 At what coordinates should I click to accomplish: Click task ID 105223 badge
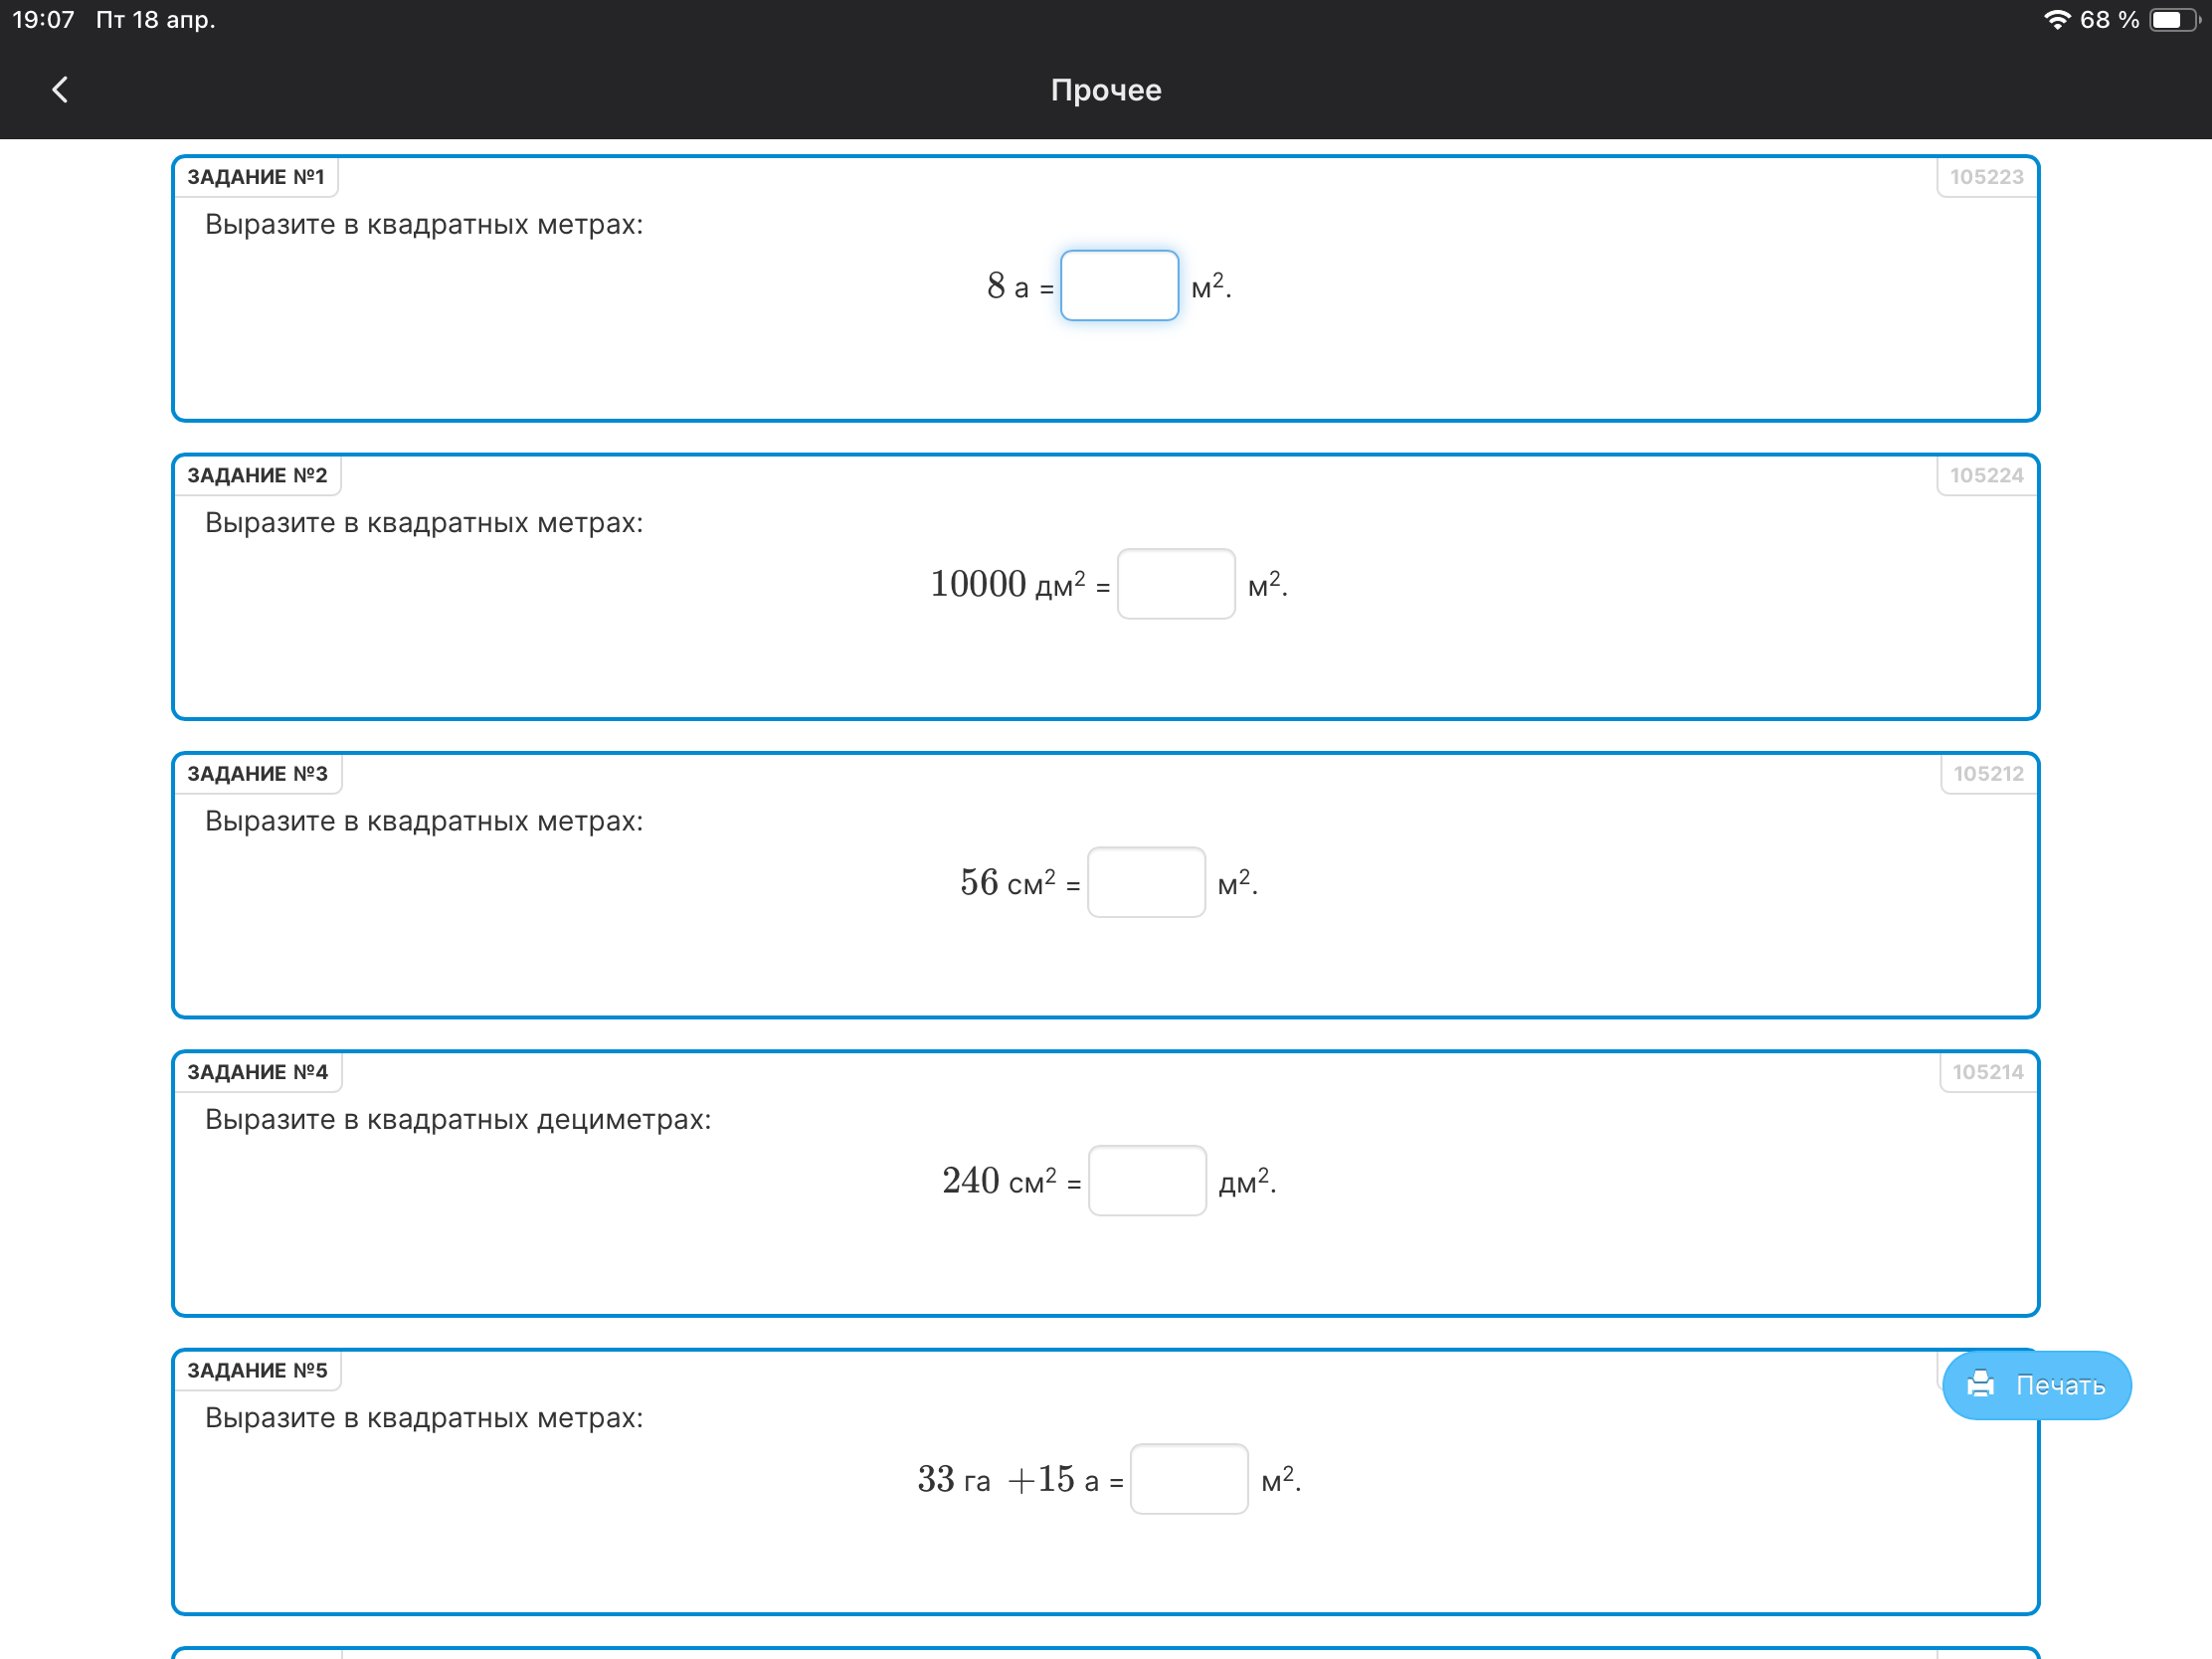click(x=1986, y=177)
